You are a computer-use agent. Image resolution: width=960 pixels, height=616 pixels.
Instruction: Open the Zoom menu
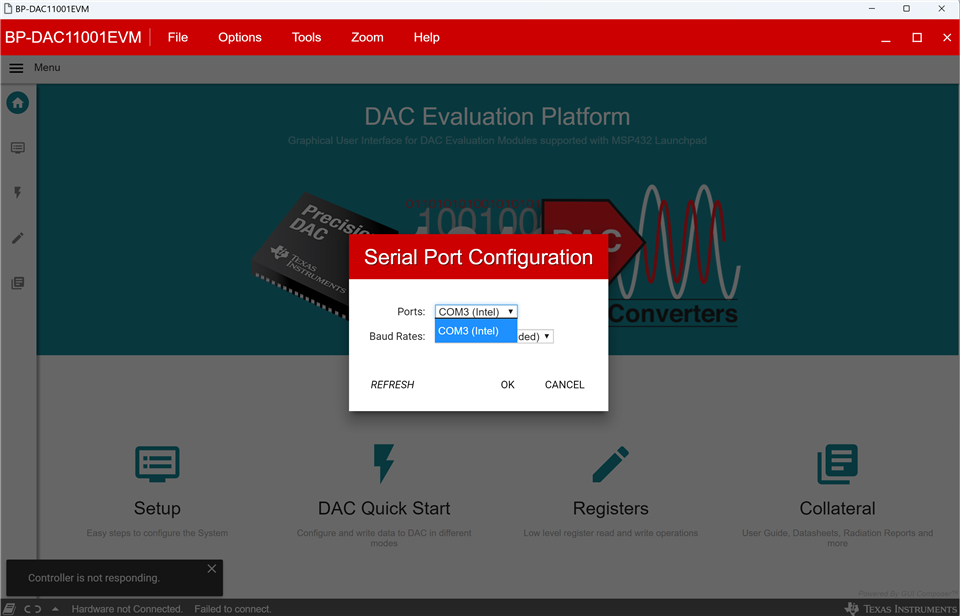tap(367, 37)
